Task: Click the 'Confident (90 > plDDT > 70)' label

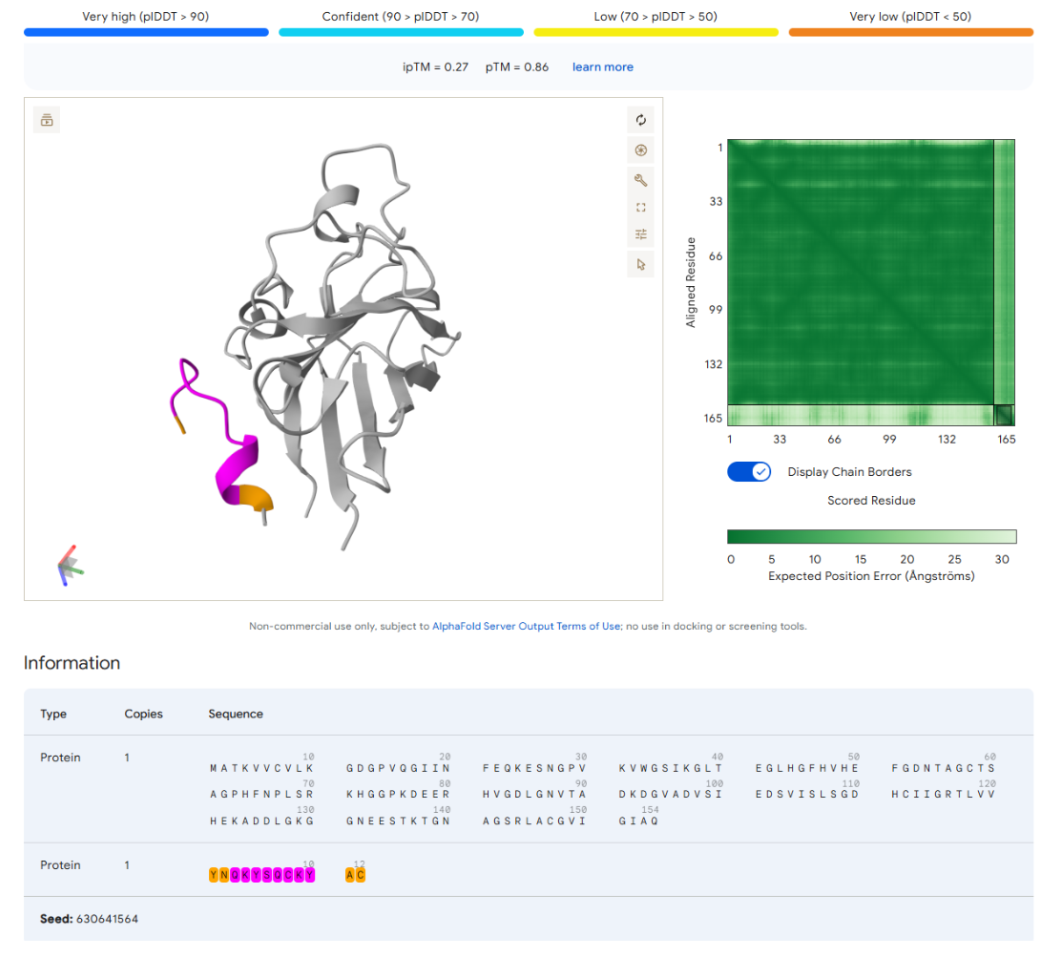Action: [x=400, y=17]
